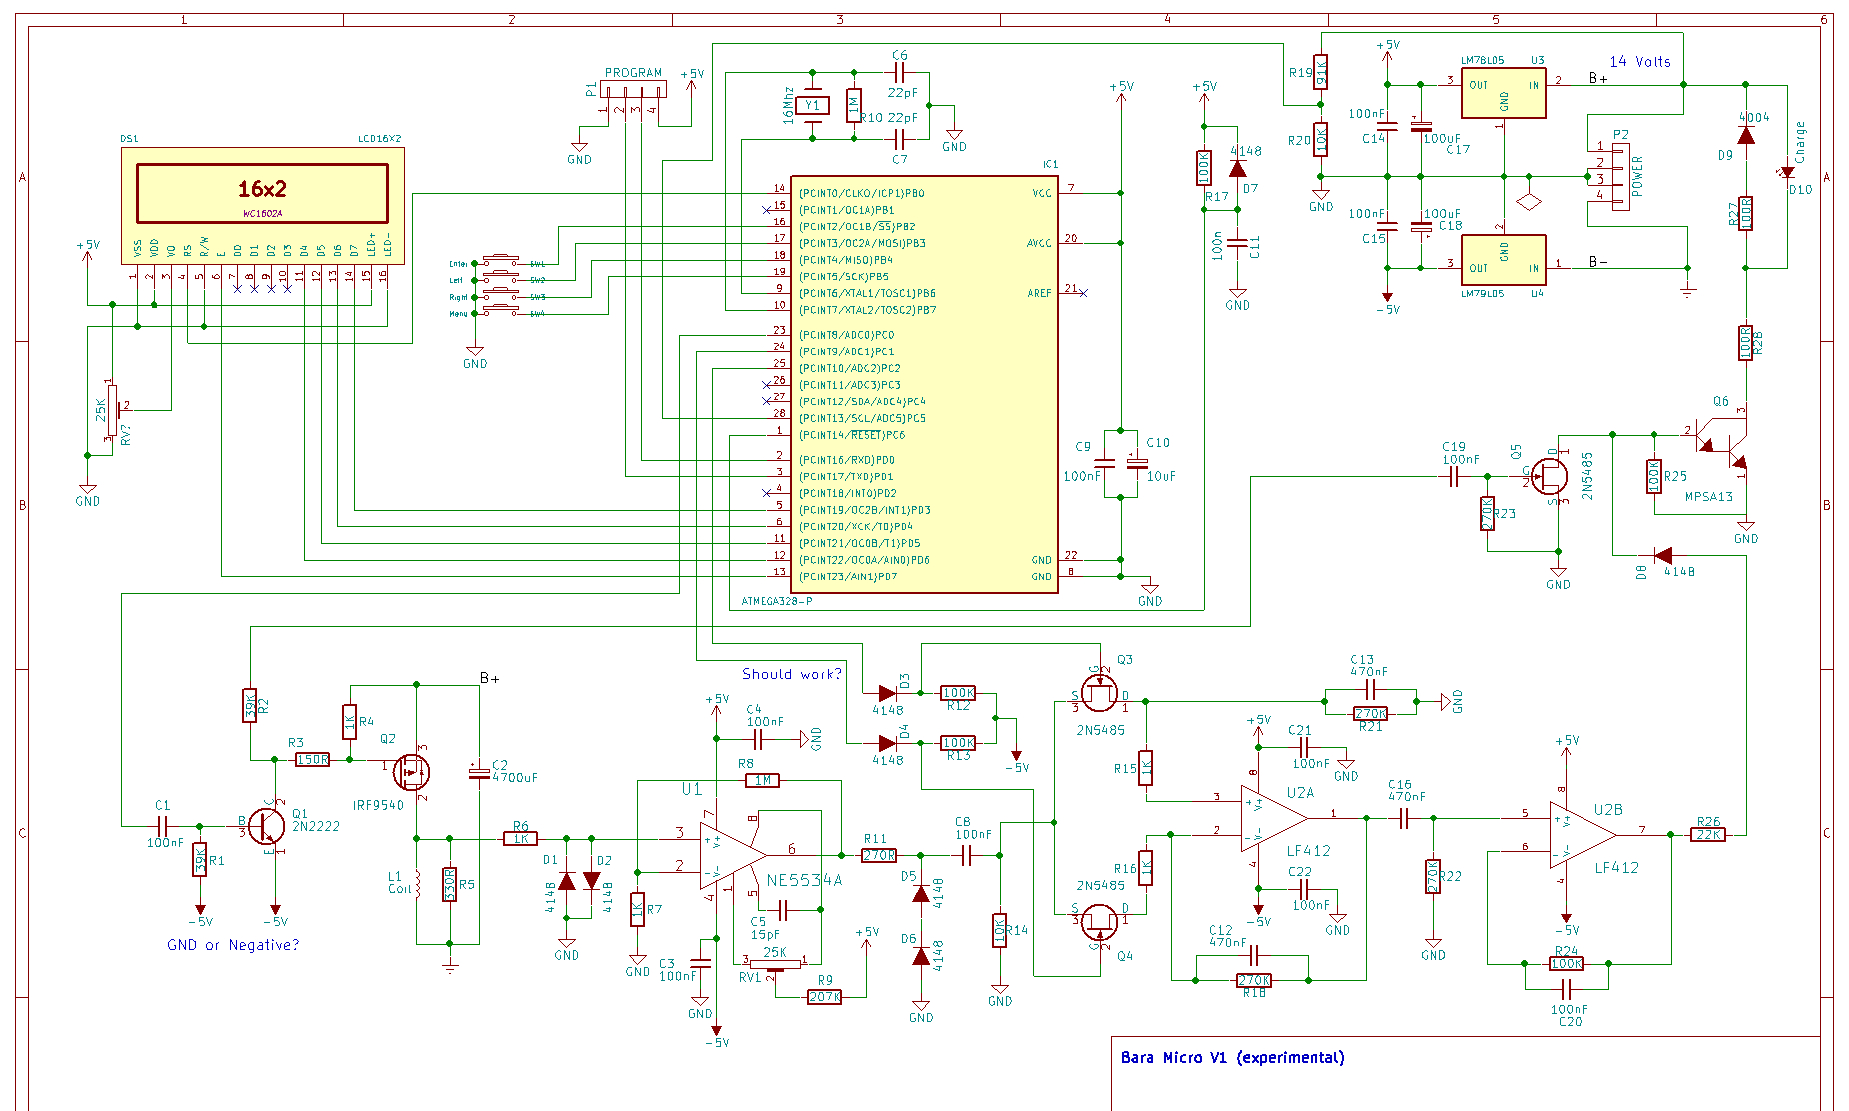This screenshot has height=1111, width=1849.
Task: Click the "MPSA13" part label
Action: pos(1709,497)
